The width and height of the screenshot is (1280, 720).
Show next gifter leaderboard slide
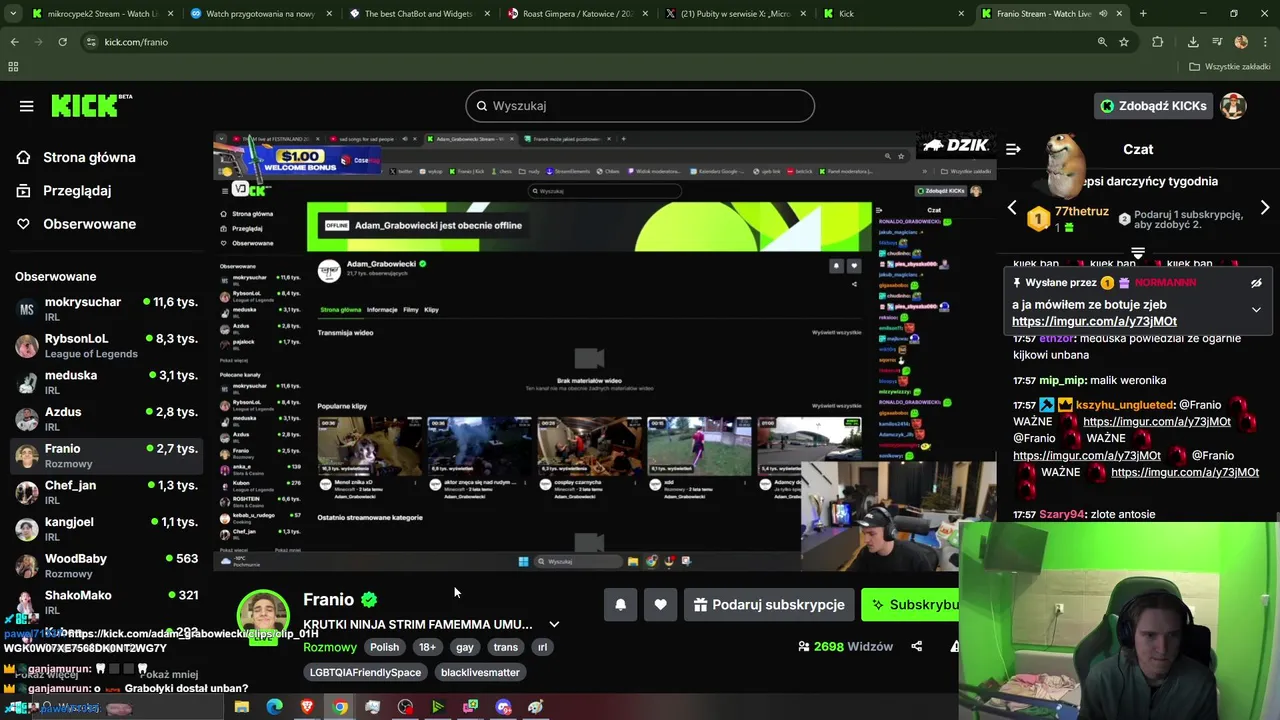click(1265, 208)
